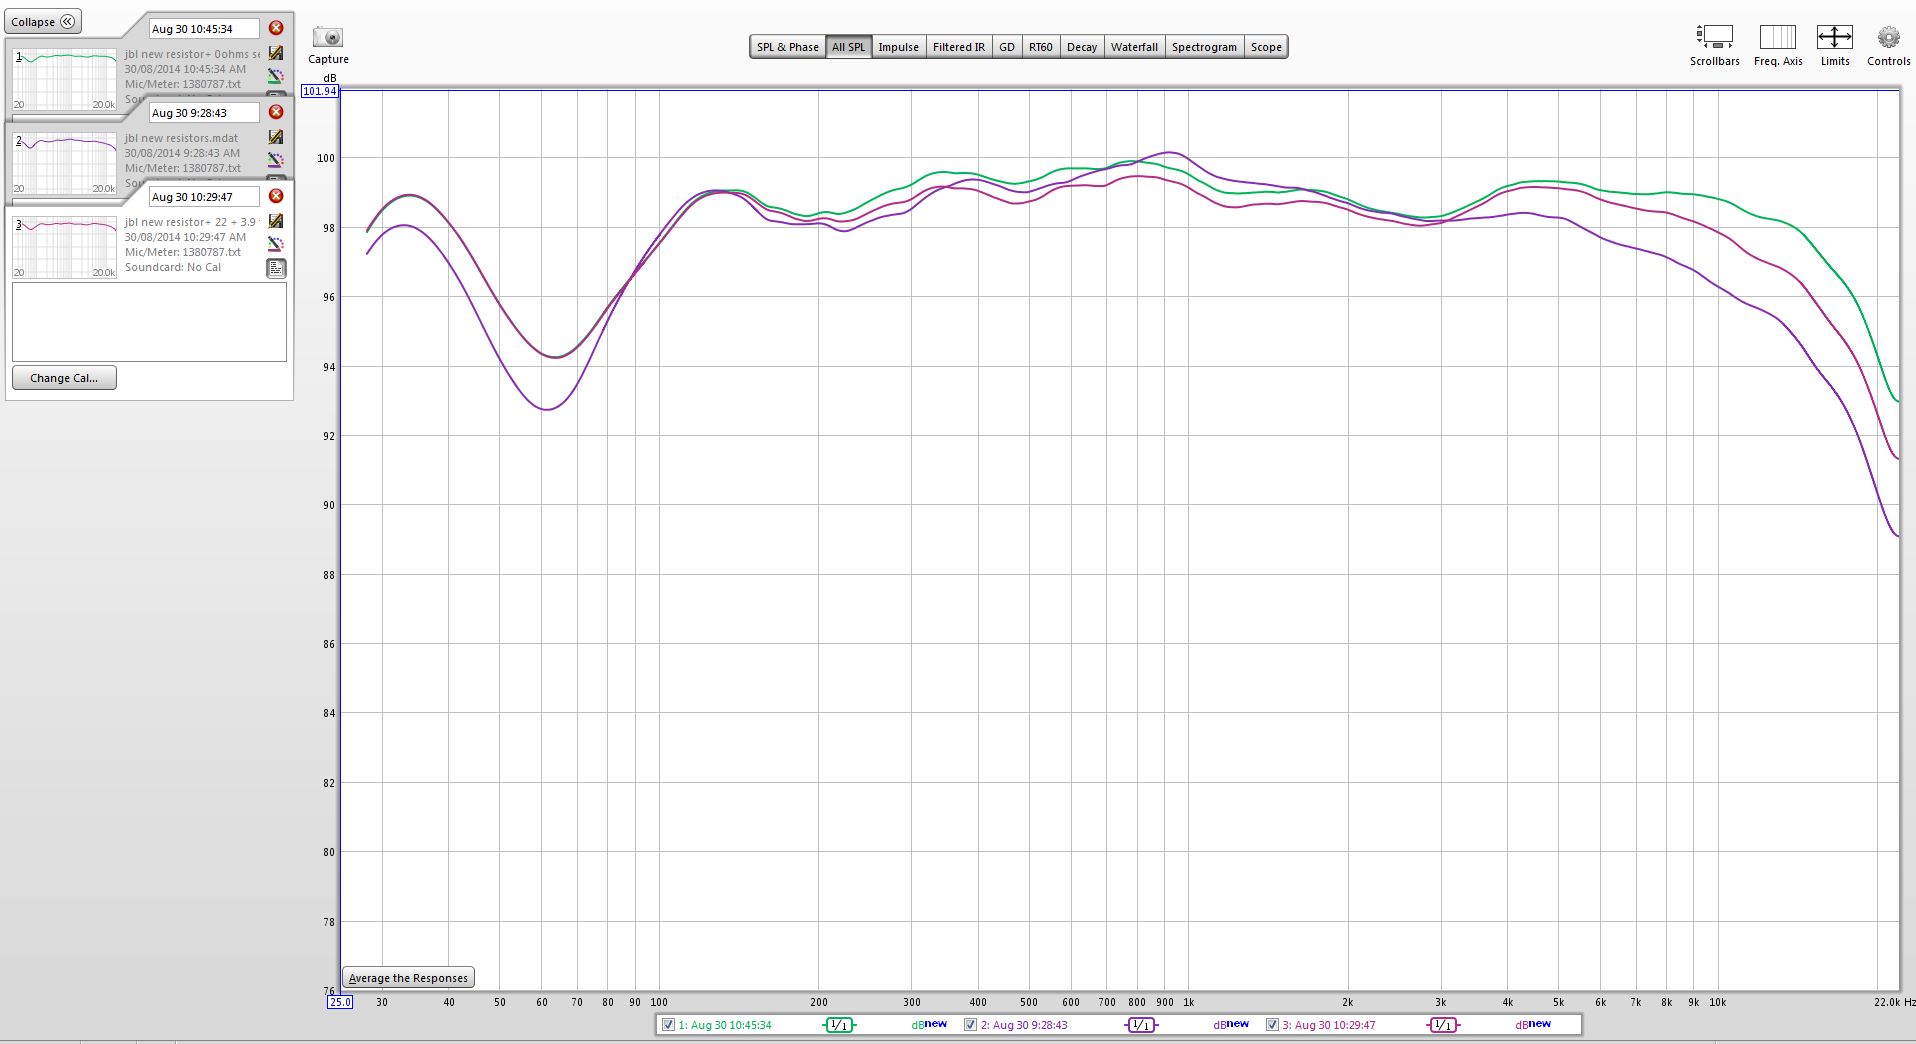1916x1044 pixels.
Task: Open the Impulse graph tab
Action: pos(898,47)
